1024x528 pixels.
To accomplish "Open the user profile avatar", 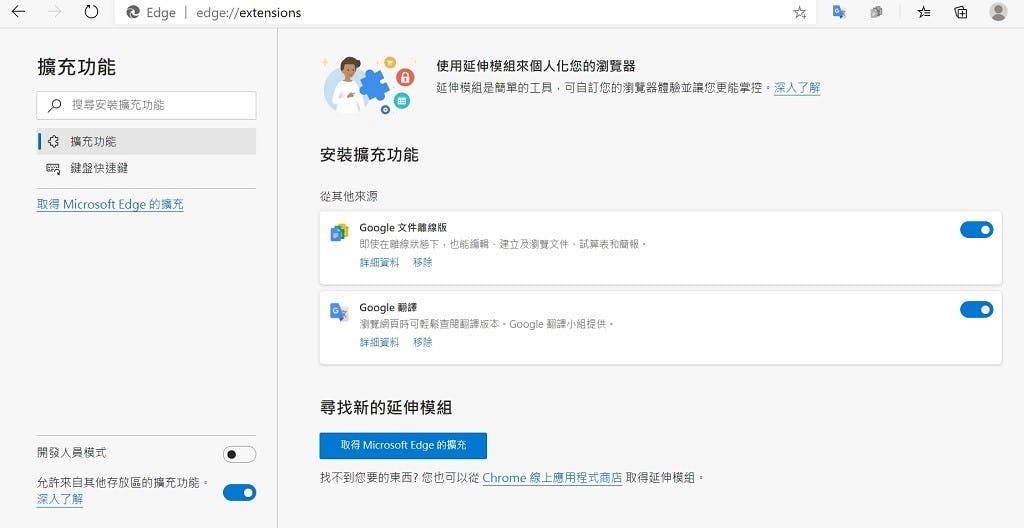I will [998, 12].
